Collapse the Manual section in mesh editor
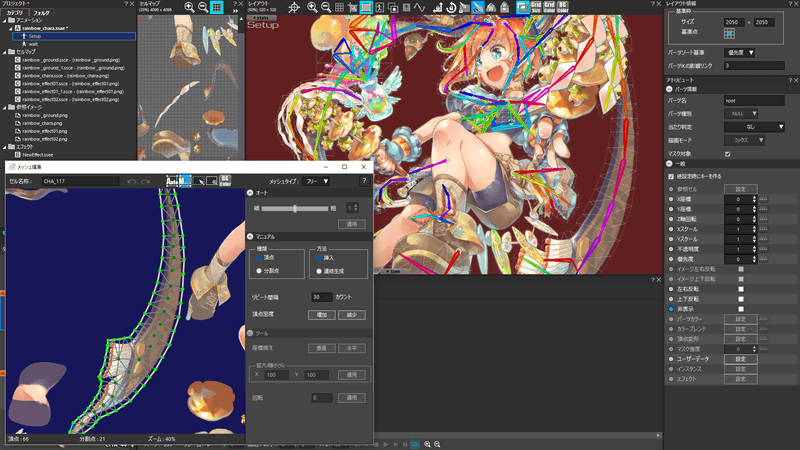Image resolution: width=800 pixels, height=450 pixels. (x=250, y=237)
